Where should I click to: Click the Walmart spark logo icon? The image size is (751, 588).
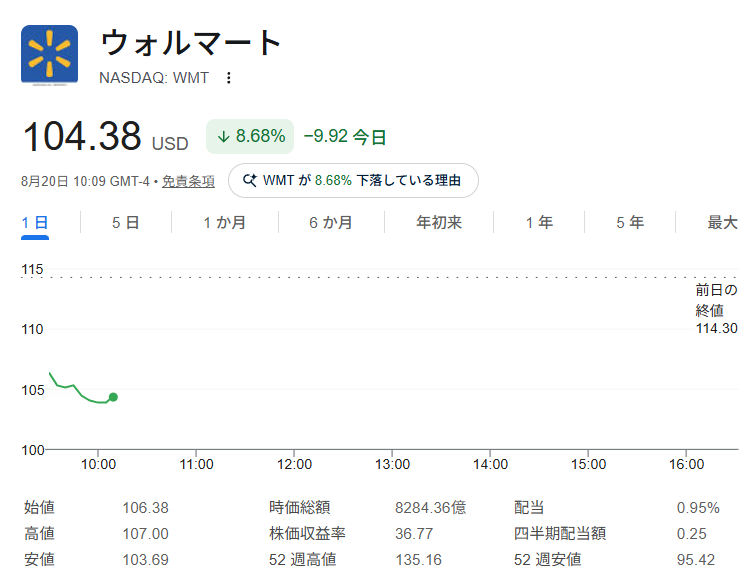pyautogui.click(x=49, y=54)
